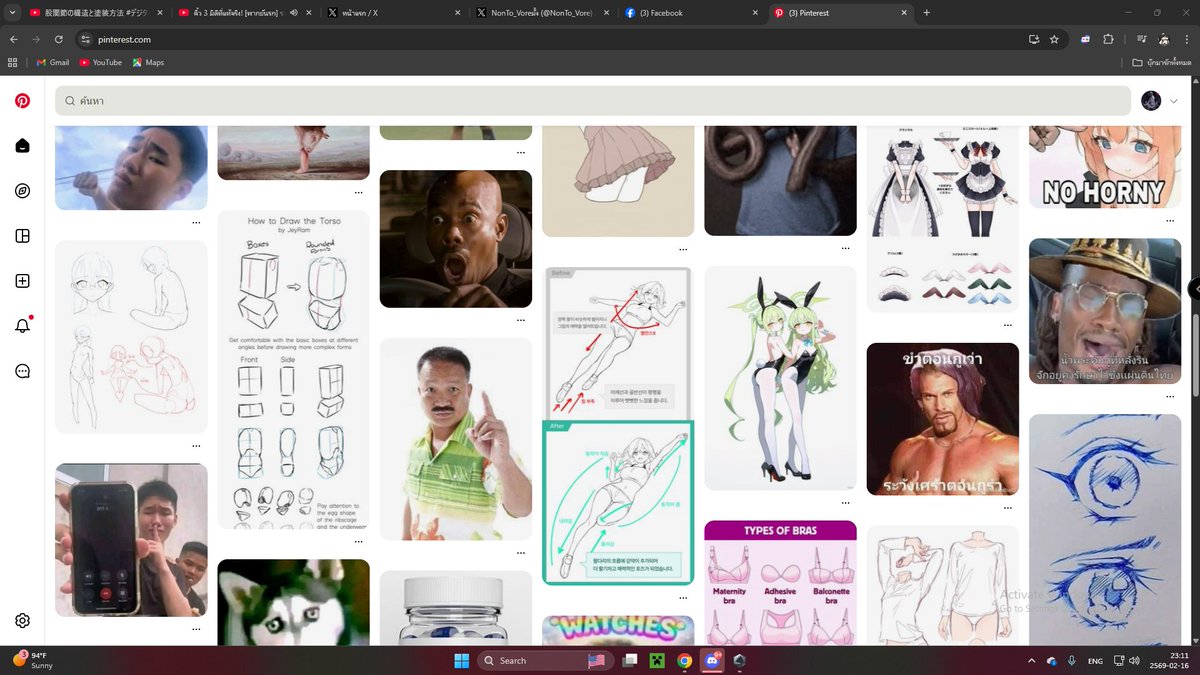Open more options under Before/After pose tutorial pin
1200x675 pixels.
683,598
